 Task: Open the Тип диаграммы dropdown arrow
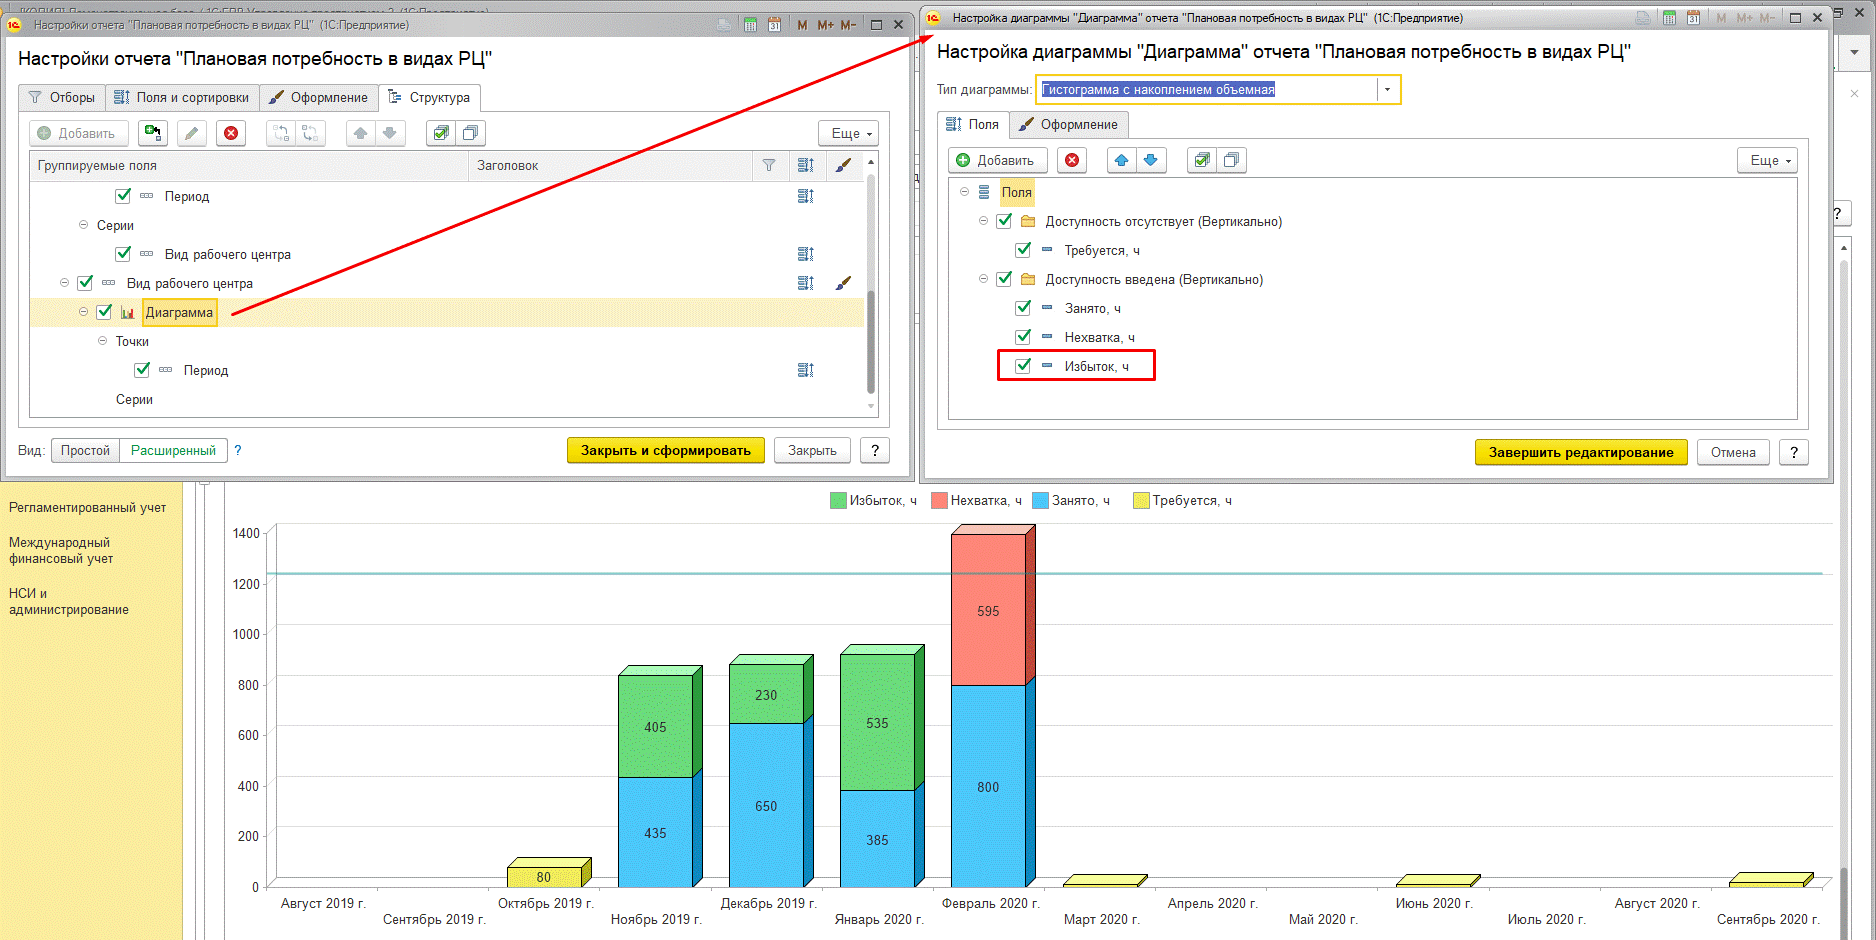point(1388,90)
